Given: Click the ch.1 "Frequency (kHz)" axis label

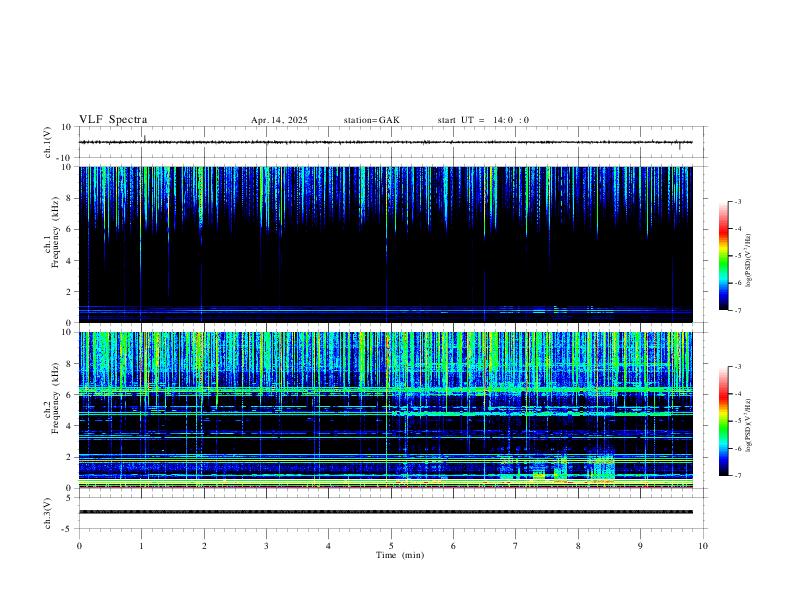Looking at the screenshot, I should 55,232.
